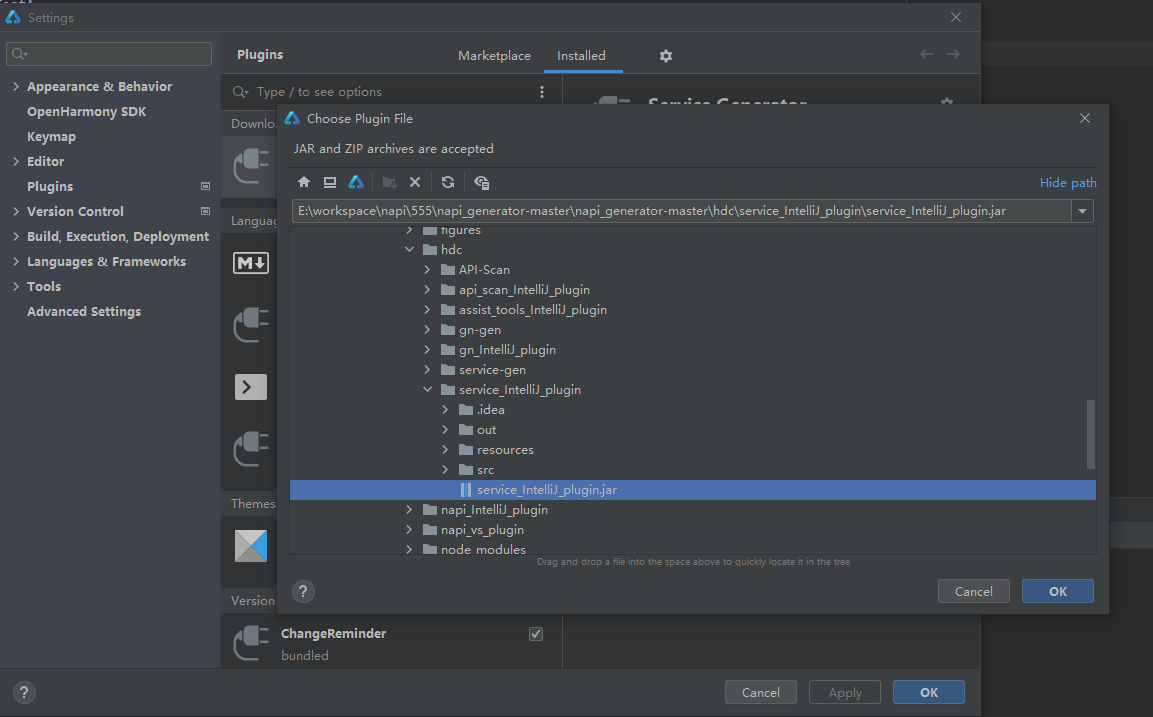Image resolution: width=1153 pixels, height=717 pixels.
Task: Expand the out folder
Action: tap(445, 429)
